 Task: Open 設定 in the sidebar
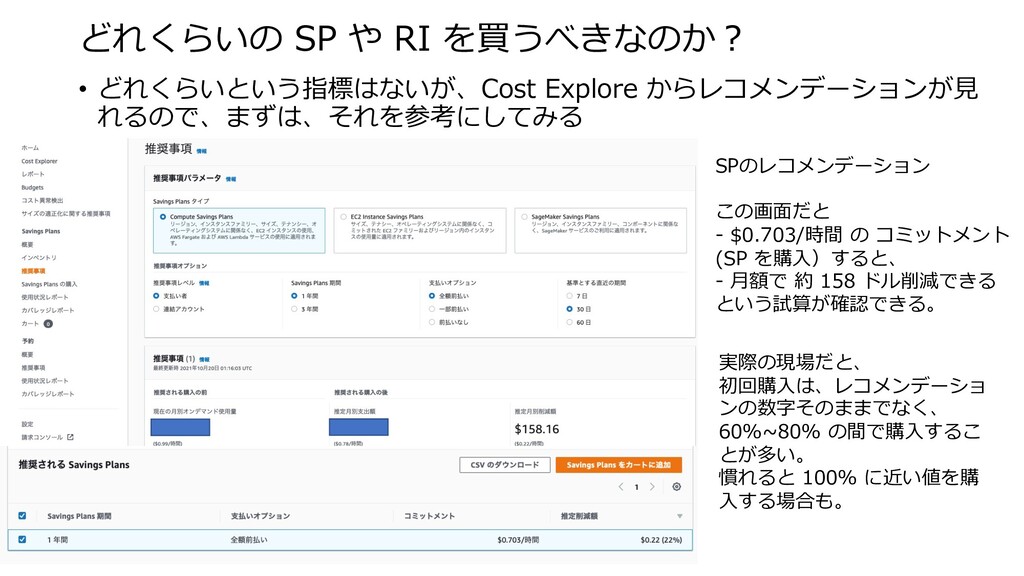tap(27, 424)
